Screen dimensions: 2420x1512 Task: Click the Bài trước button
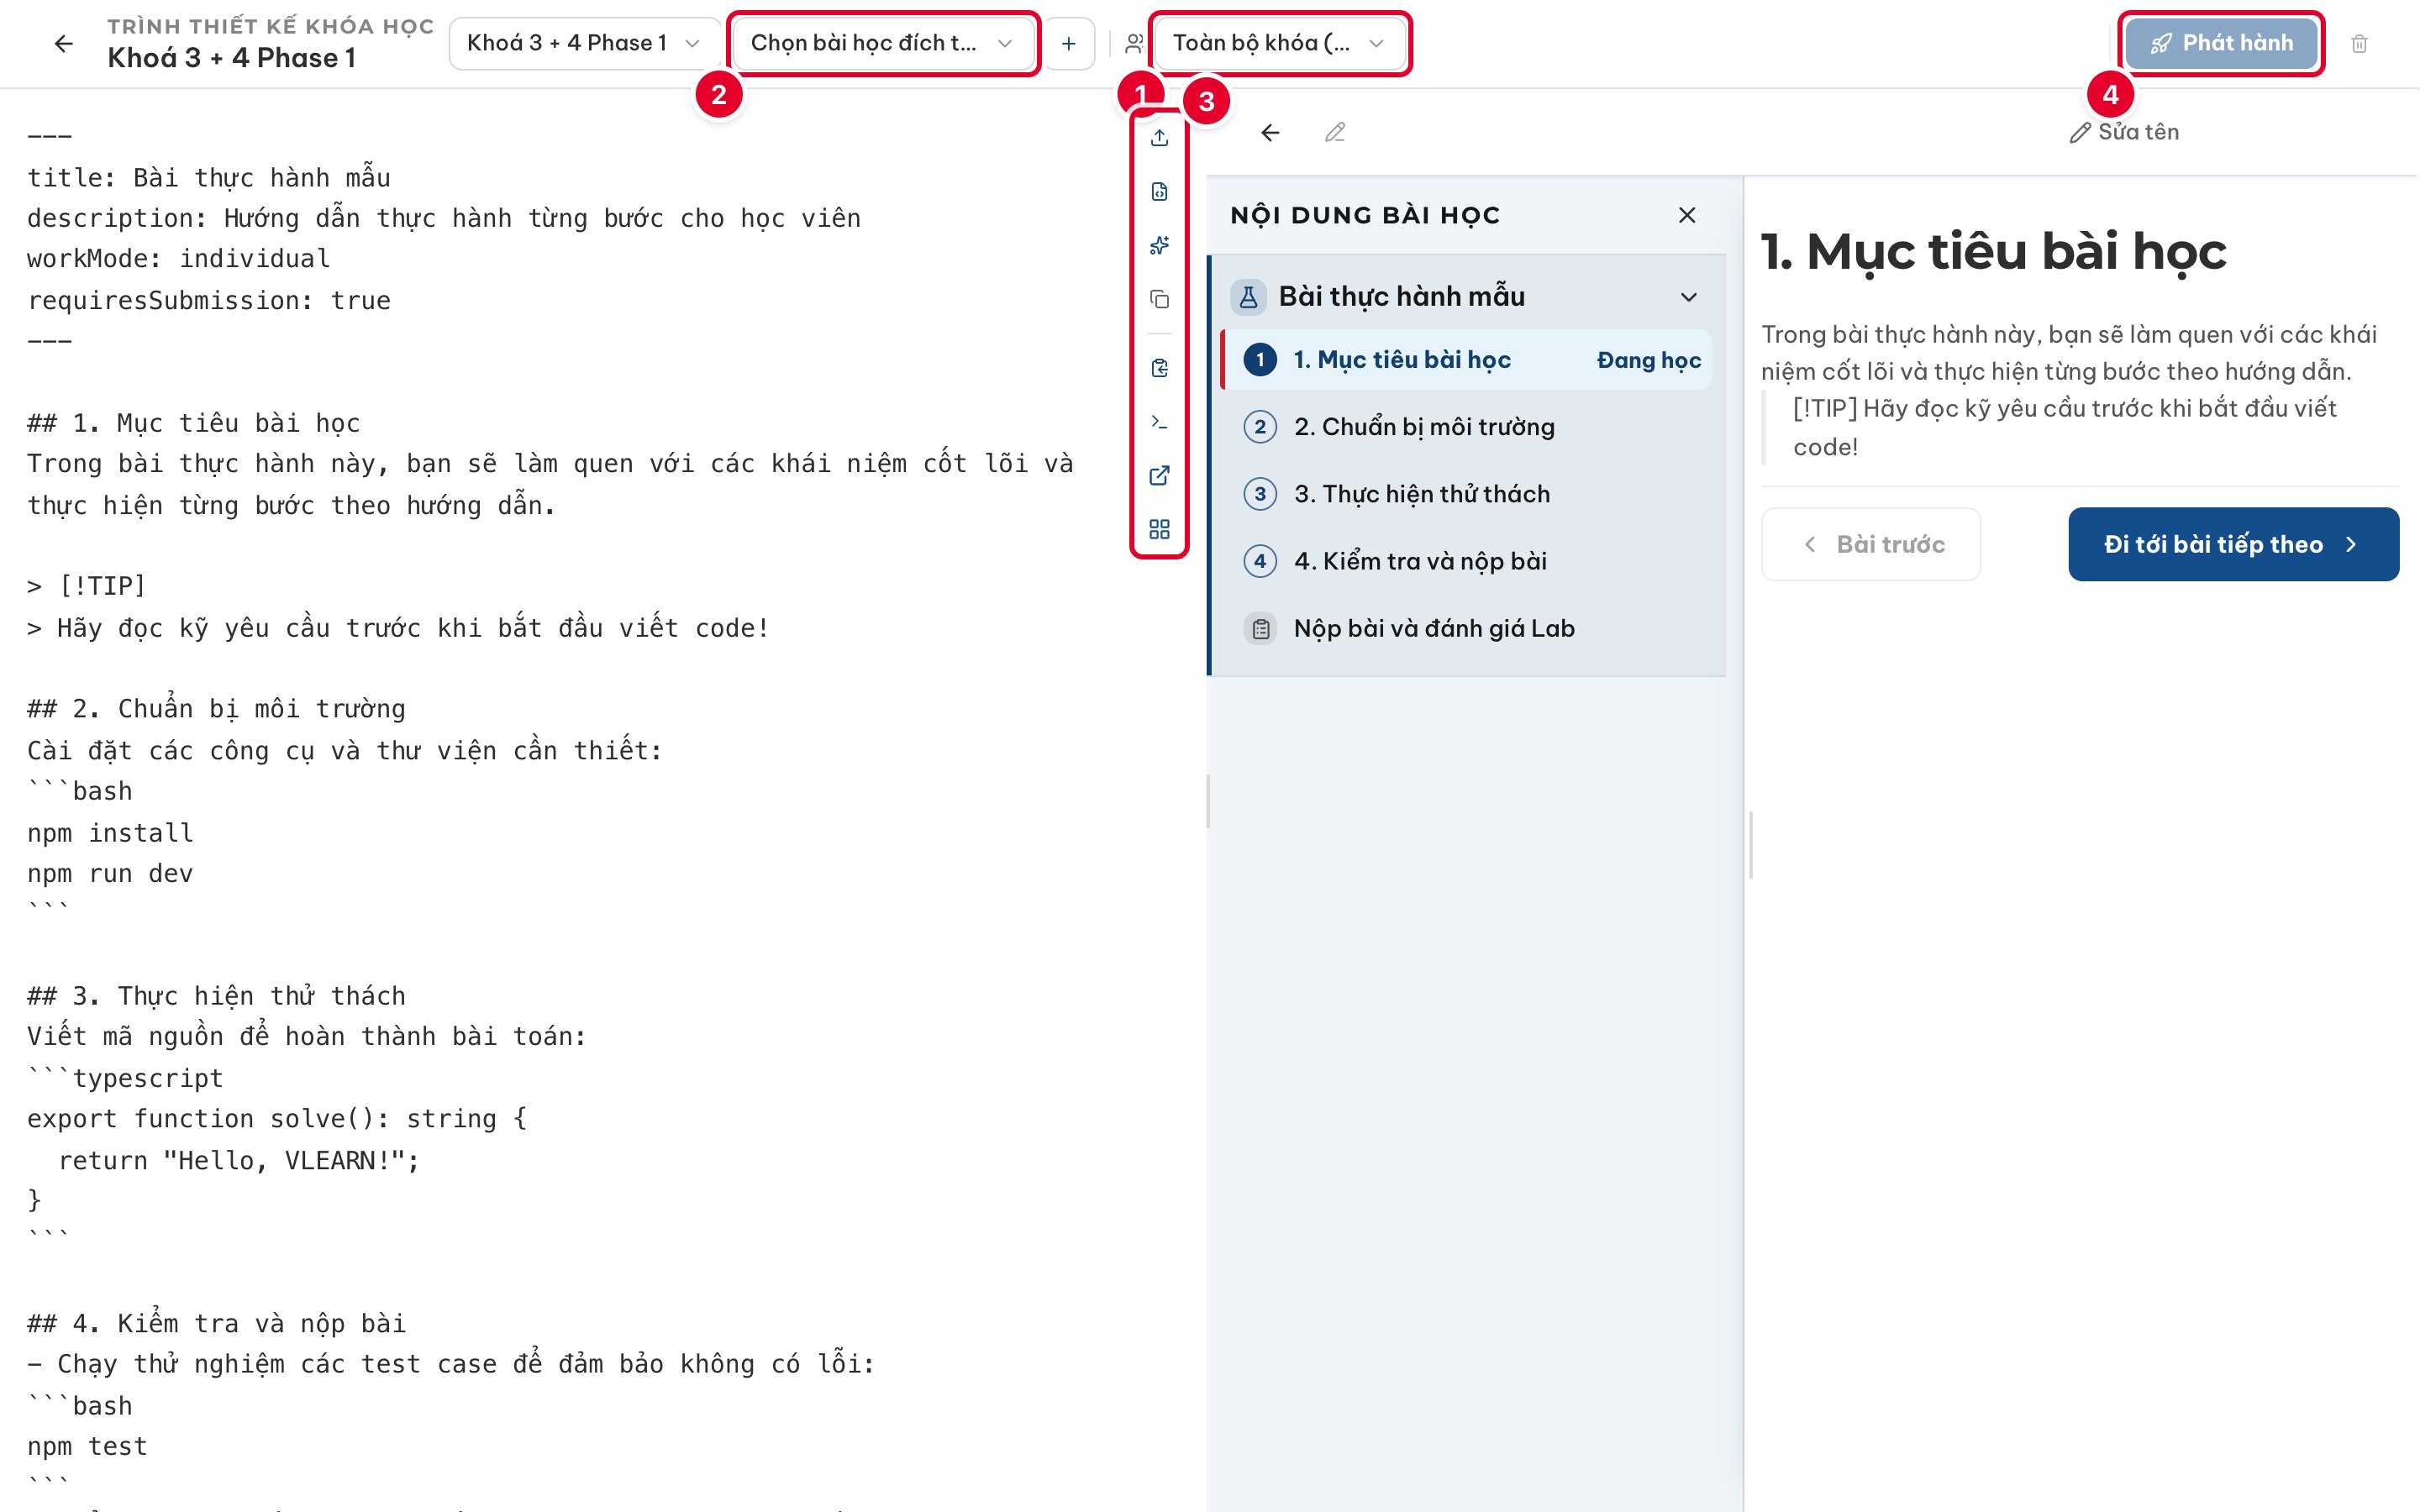tap(1871, 544)
